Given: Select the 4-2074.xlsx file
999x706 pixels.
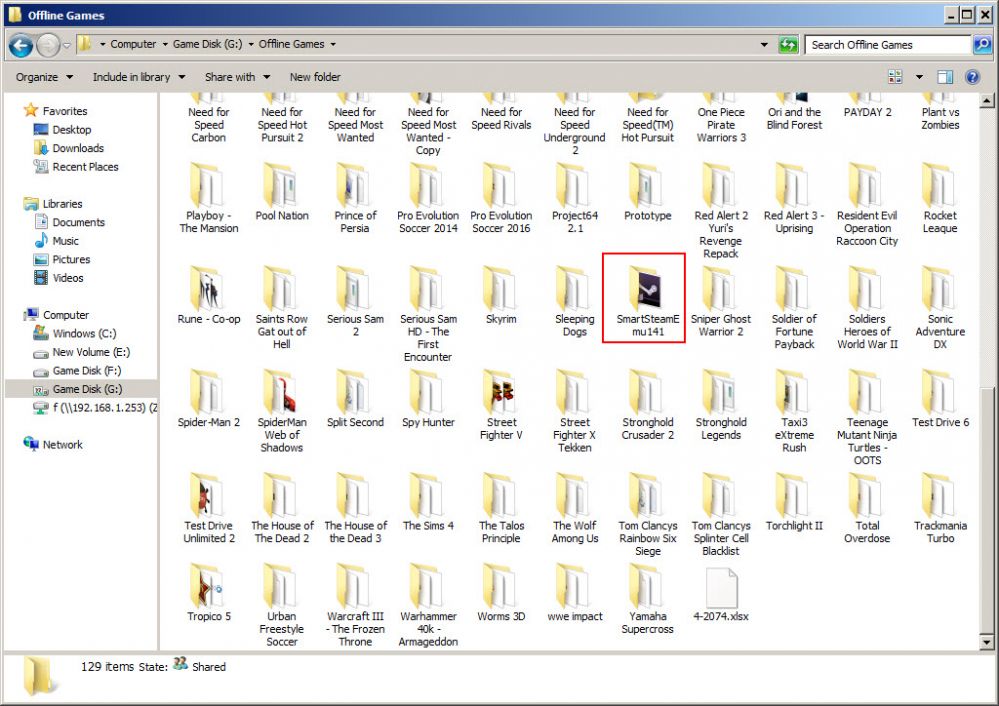Looking at the screenshot, I should tap(721, 594).
